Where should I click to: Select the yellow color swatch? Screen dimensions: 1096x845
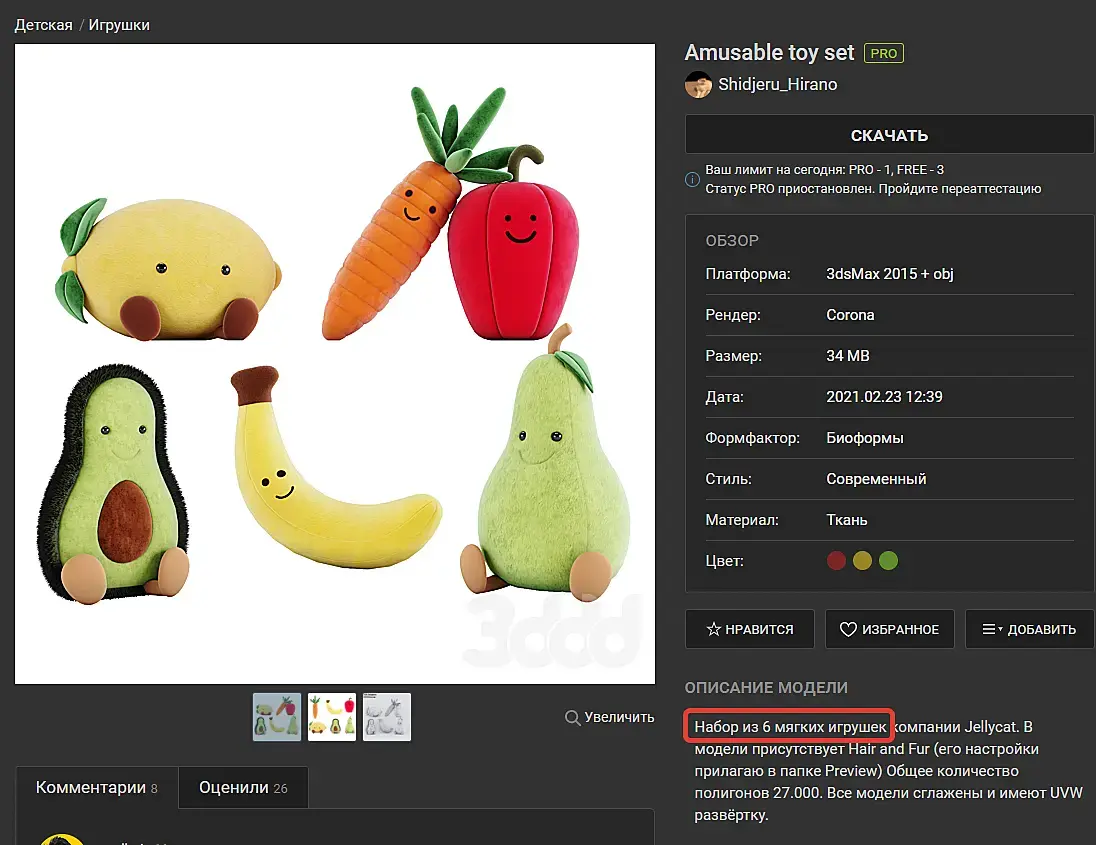click(862, 561)
